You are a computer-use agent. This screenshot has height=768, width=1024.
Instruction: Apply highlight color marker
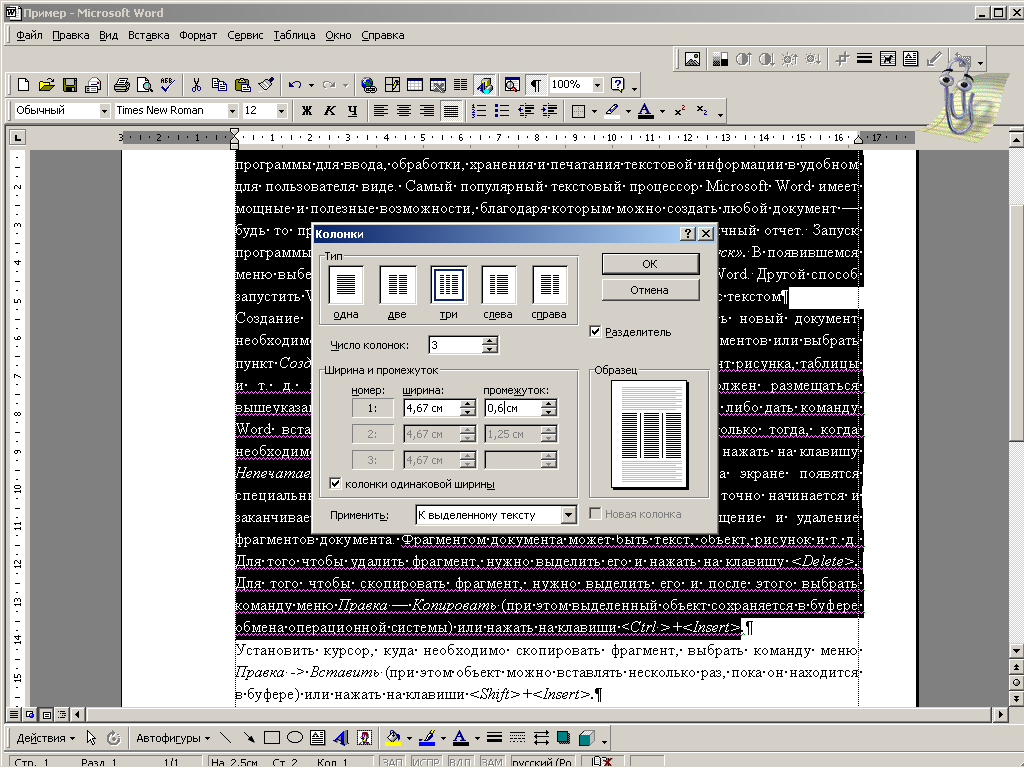coord(612,111)
